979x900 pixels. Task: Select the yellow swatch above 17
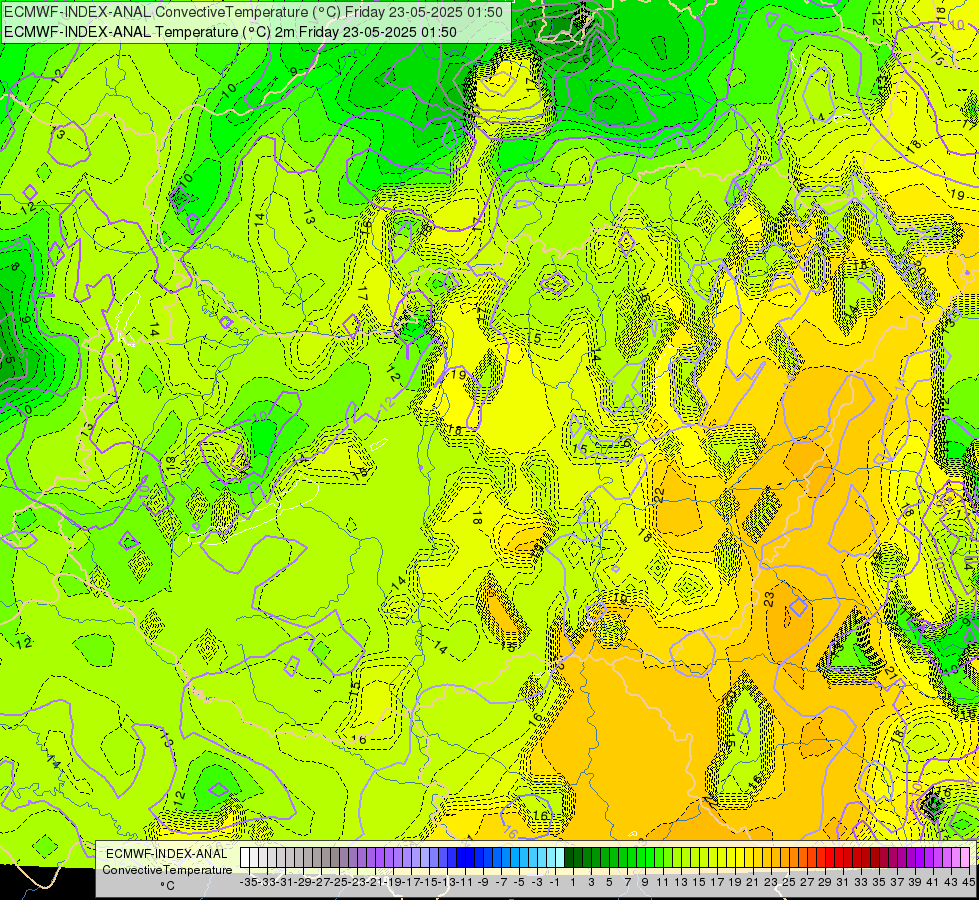(x=713, y=858)
